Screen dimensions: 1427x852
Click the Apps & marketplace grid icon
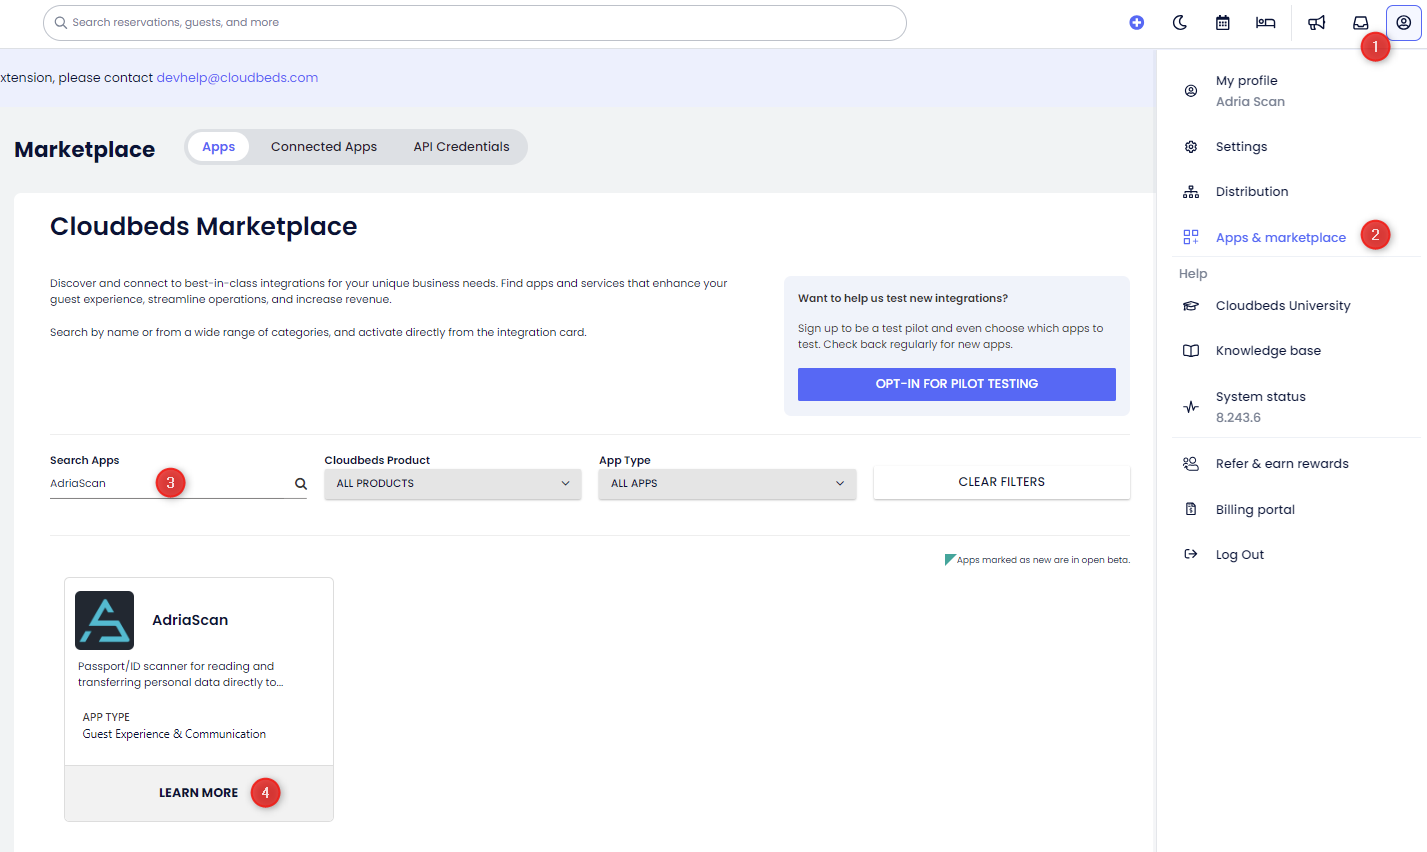point(1191,237)
